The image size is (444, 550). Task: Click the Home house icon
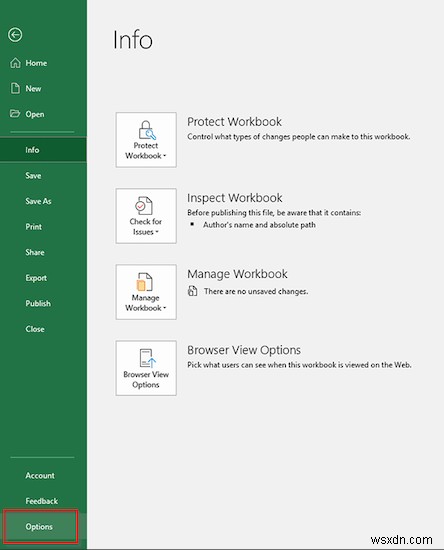click(x=15, y=63)
